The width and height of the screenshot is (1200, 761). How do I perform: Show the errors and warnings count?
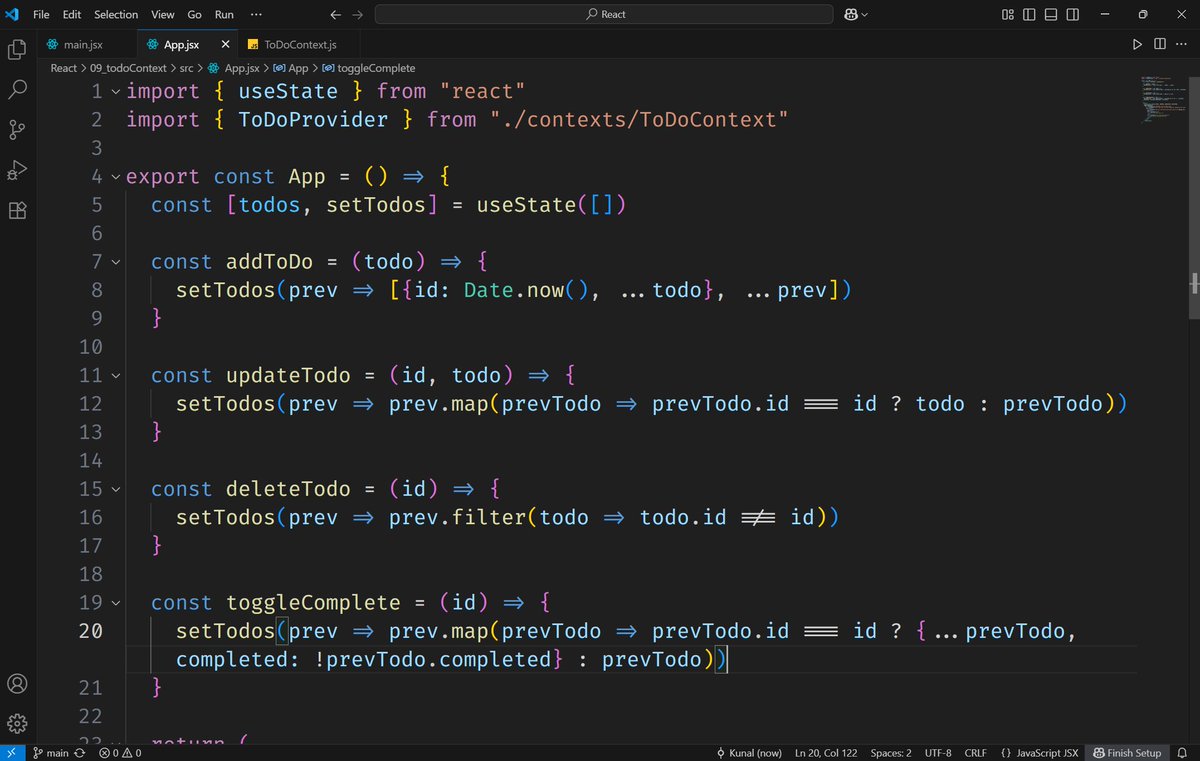pos(120,752)
